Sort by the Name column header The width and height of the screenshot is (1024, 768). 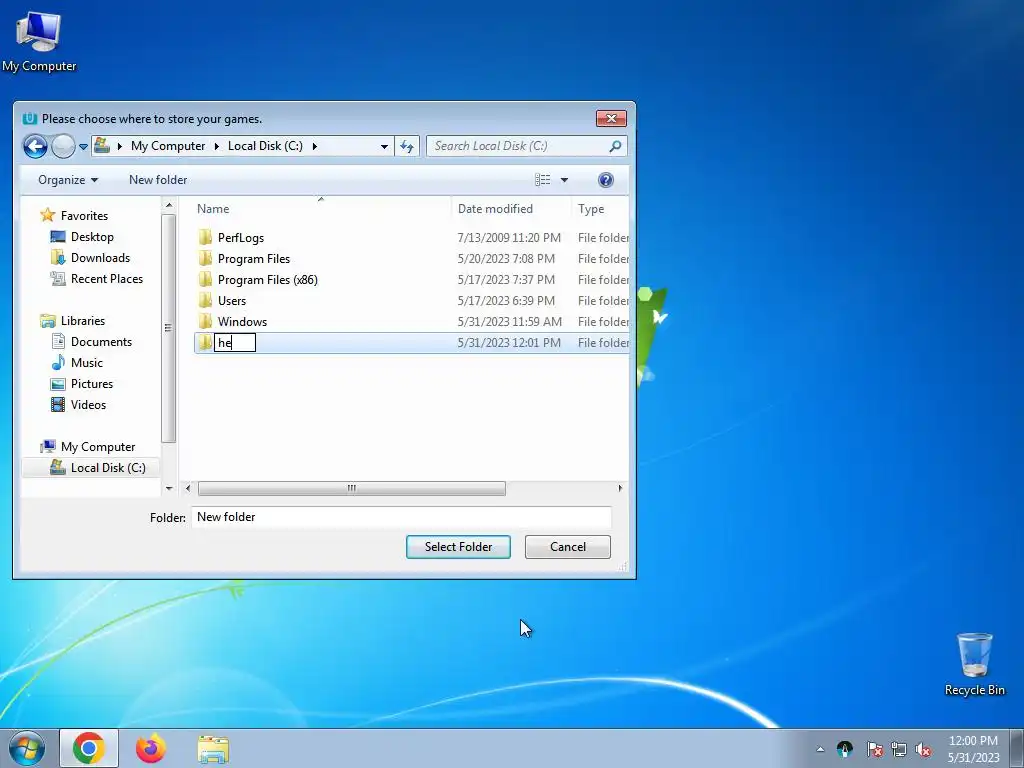pos(213,208)
